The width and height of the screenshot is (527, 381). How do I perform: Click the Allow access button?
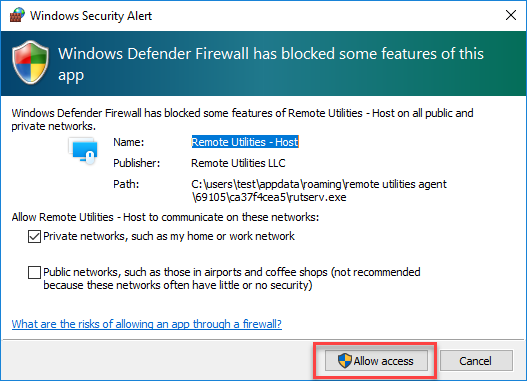[376, 361]
